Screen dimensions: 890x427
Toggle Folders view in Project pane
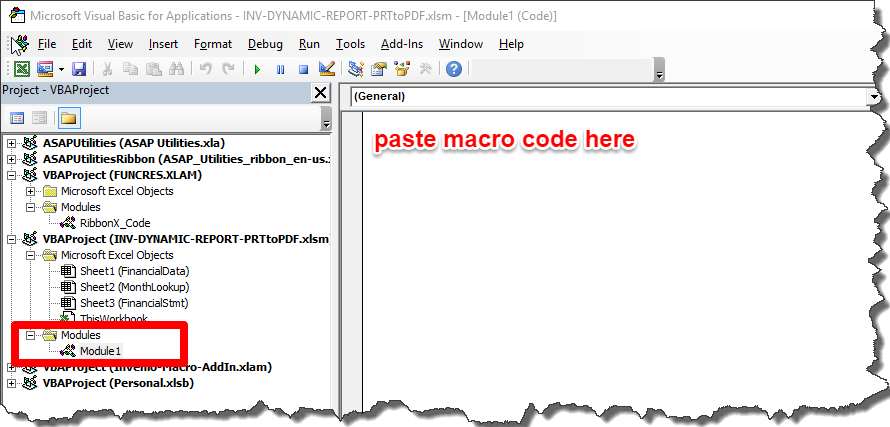pyautogui.click(x=69, y=118)
